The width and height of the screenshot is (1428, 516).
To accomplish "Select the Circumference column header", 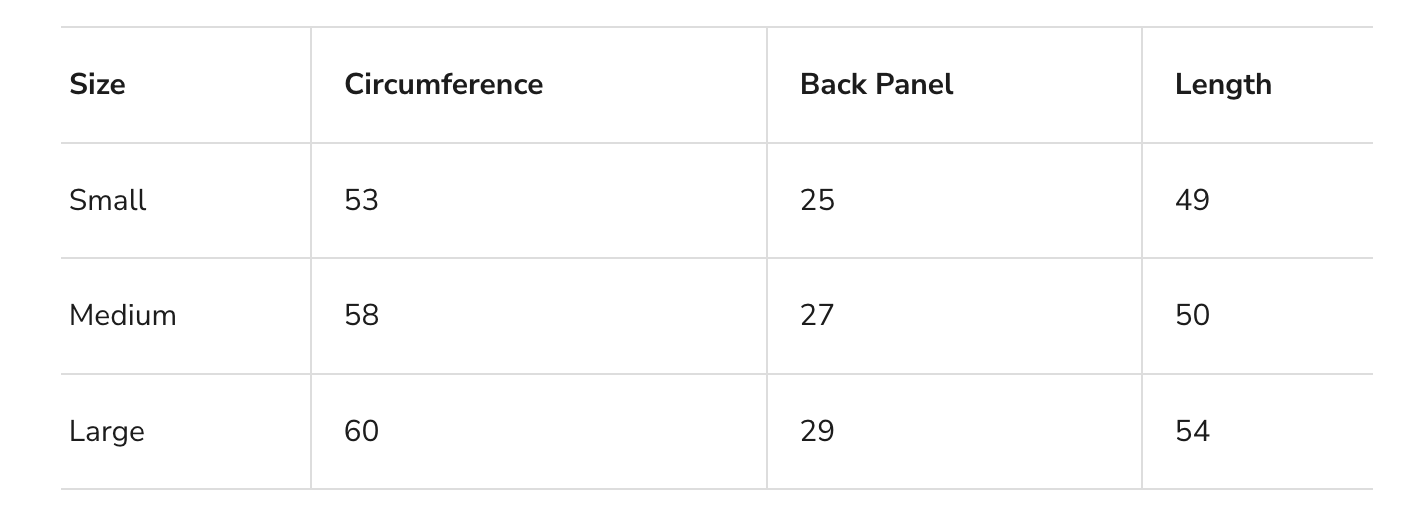I will pos(443,85).
